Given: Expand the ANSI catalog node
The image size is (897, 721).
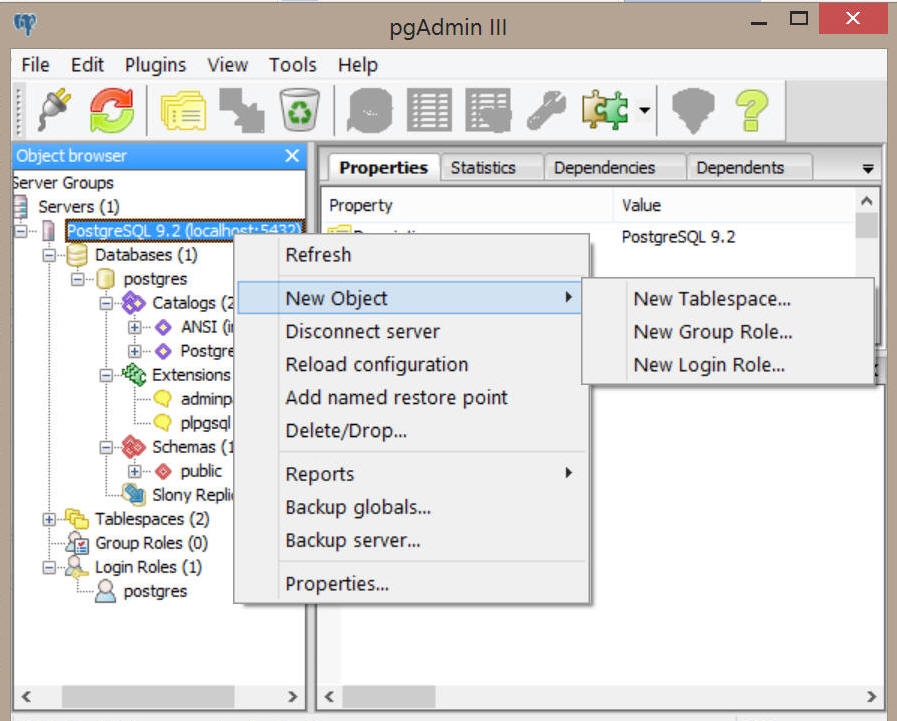Looking at the screenshot, I should (134, 327).
